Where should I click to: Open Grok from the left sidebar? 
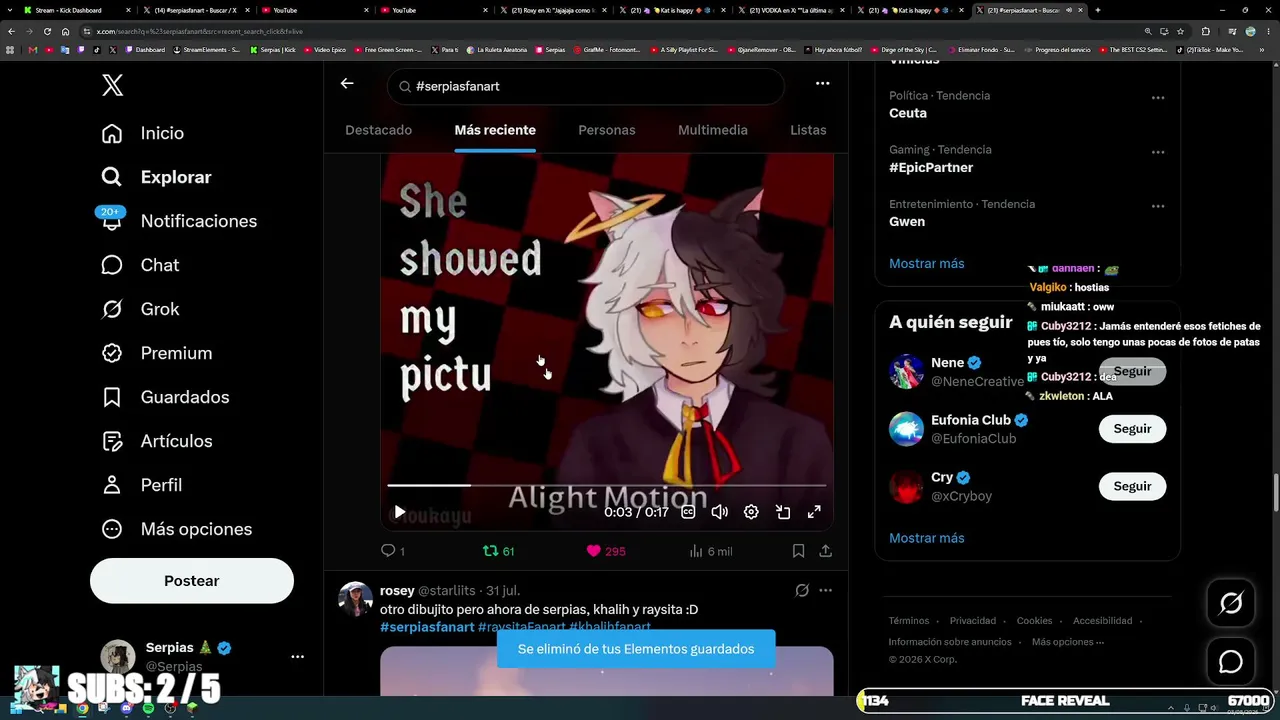pos(140,309)
